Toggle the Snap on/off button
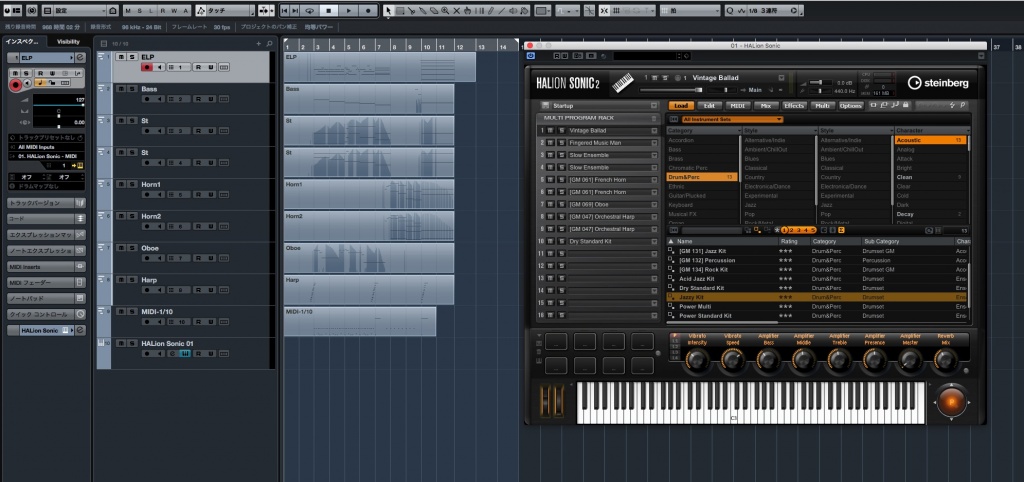Screen dimensions: 1024x482 [x=603, y=10]
